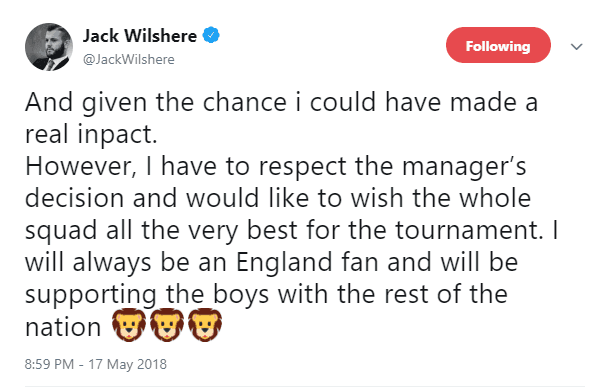Open the Jack Wilshere display name link
606x387 pixels.
(140, 36)
